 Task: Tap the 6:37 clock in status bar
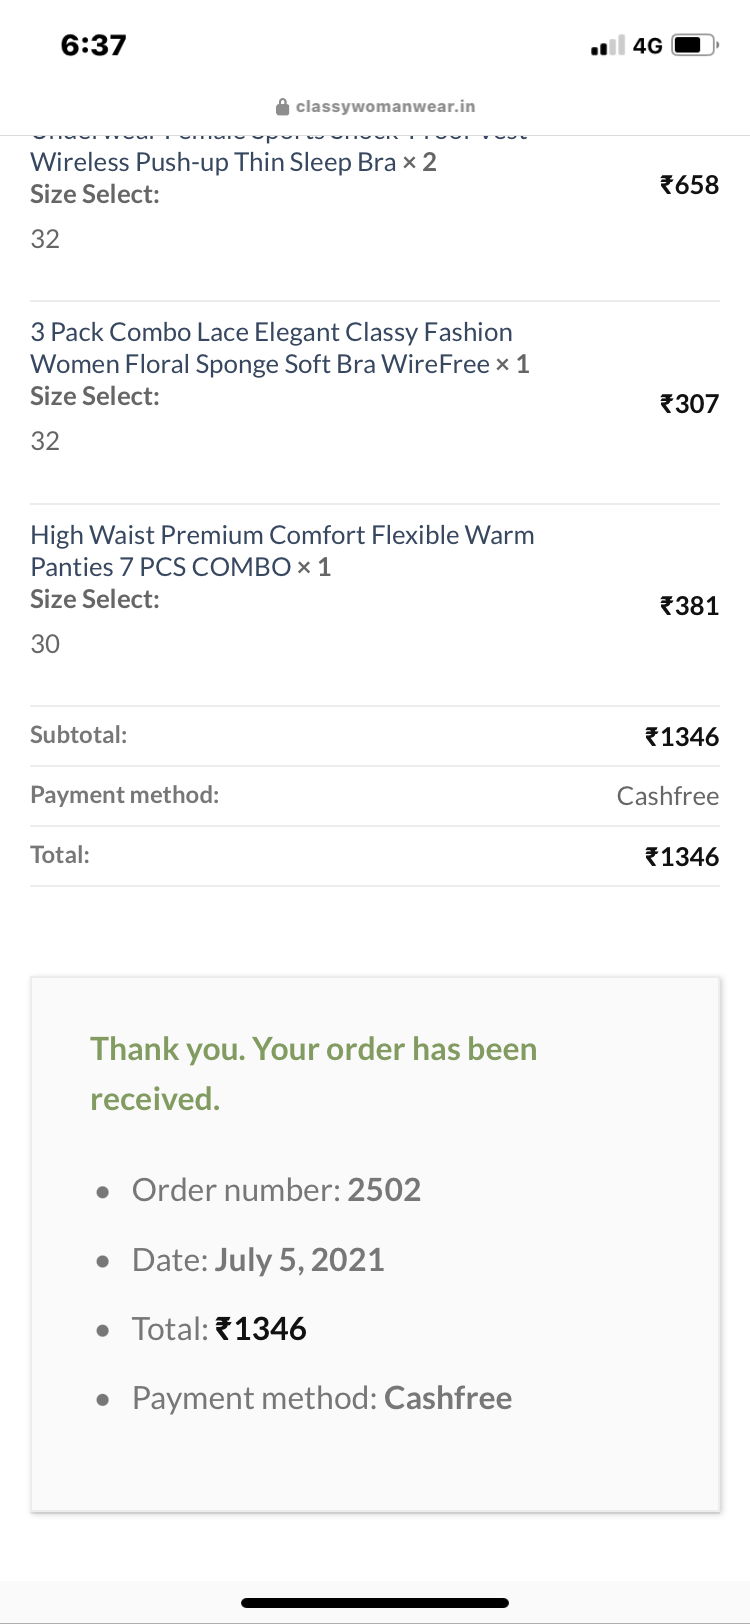93,45
